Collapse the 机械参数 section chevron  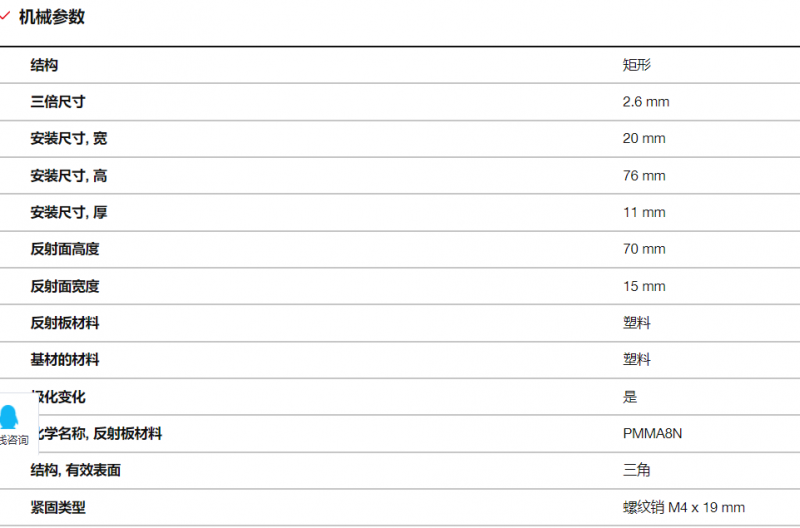pos(5,16)
